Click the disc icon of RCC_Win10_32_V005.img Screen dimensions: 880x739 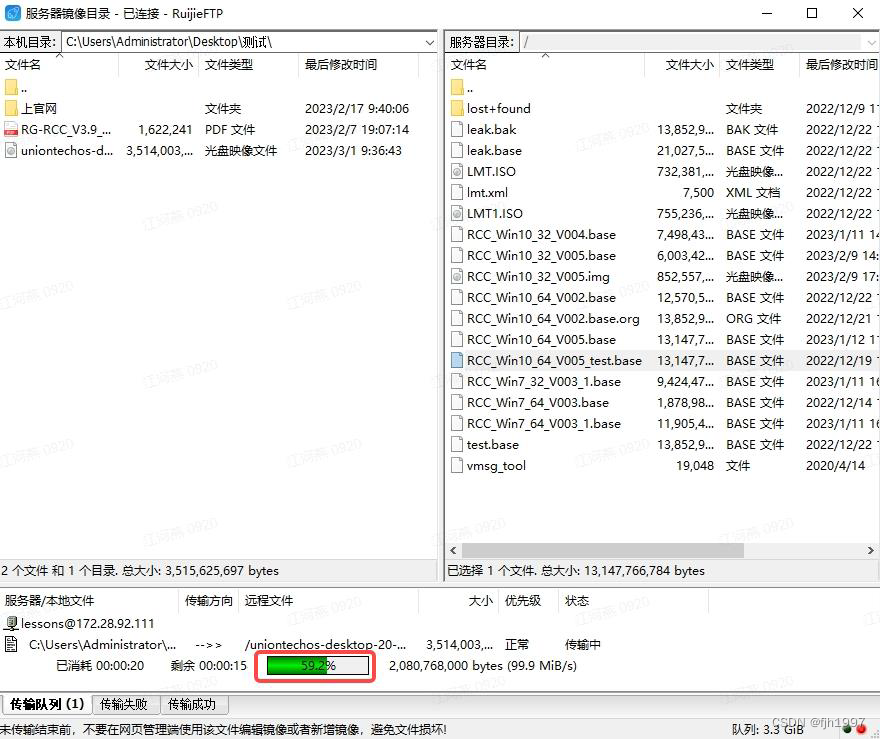[457, 277]
